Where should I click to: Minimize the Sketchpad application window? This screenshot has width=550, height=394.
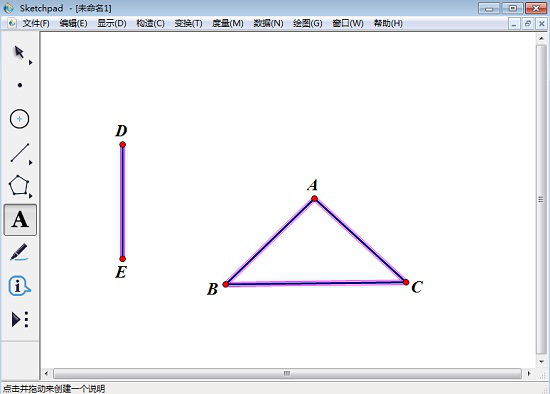[x=489, y=8]
